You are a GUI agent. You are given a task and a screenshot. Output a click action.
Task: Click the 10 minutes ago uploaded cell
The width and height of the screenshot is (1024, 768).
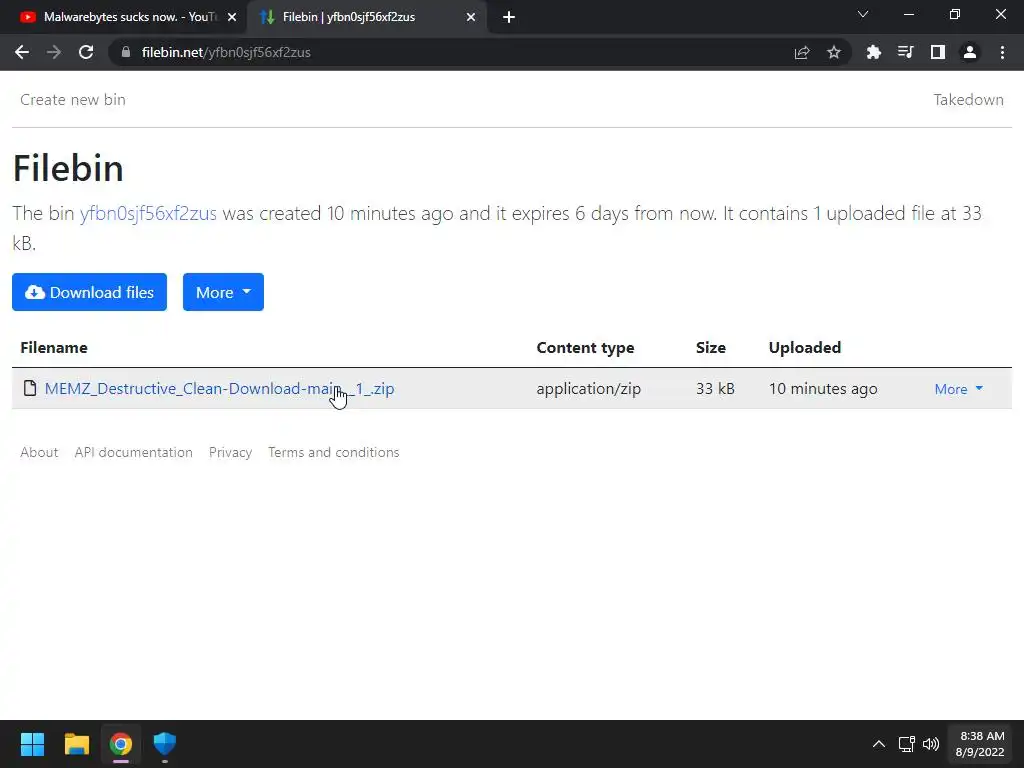(823, 389)
